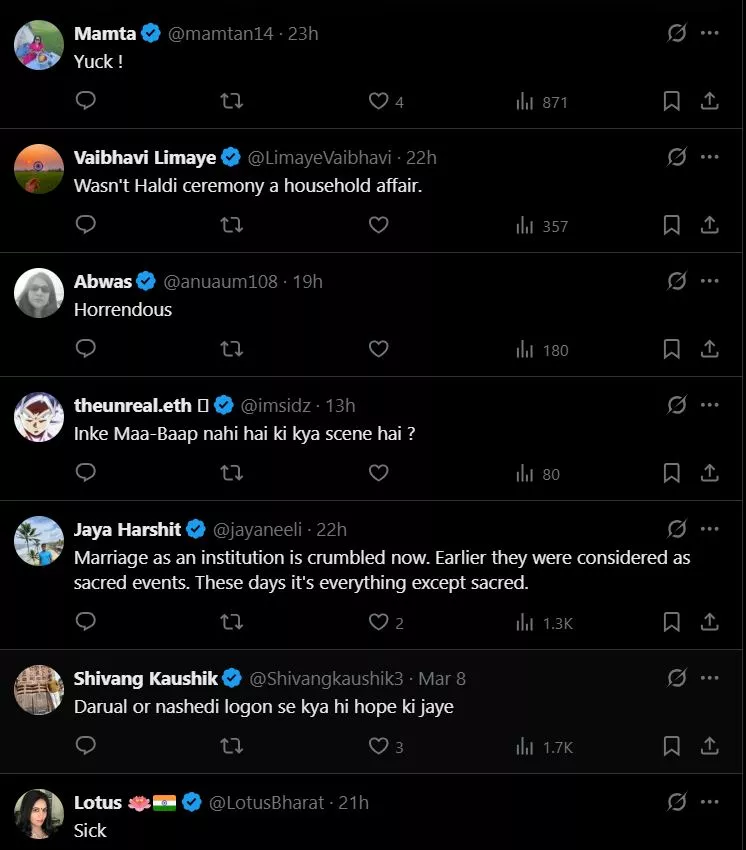Click Lotus's profile picture
This screenshot has height=850, width=746.
(39, 813)
